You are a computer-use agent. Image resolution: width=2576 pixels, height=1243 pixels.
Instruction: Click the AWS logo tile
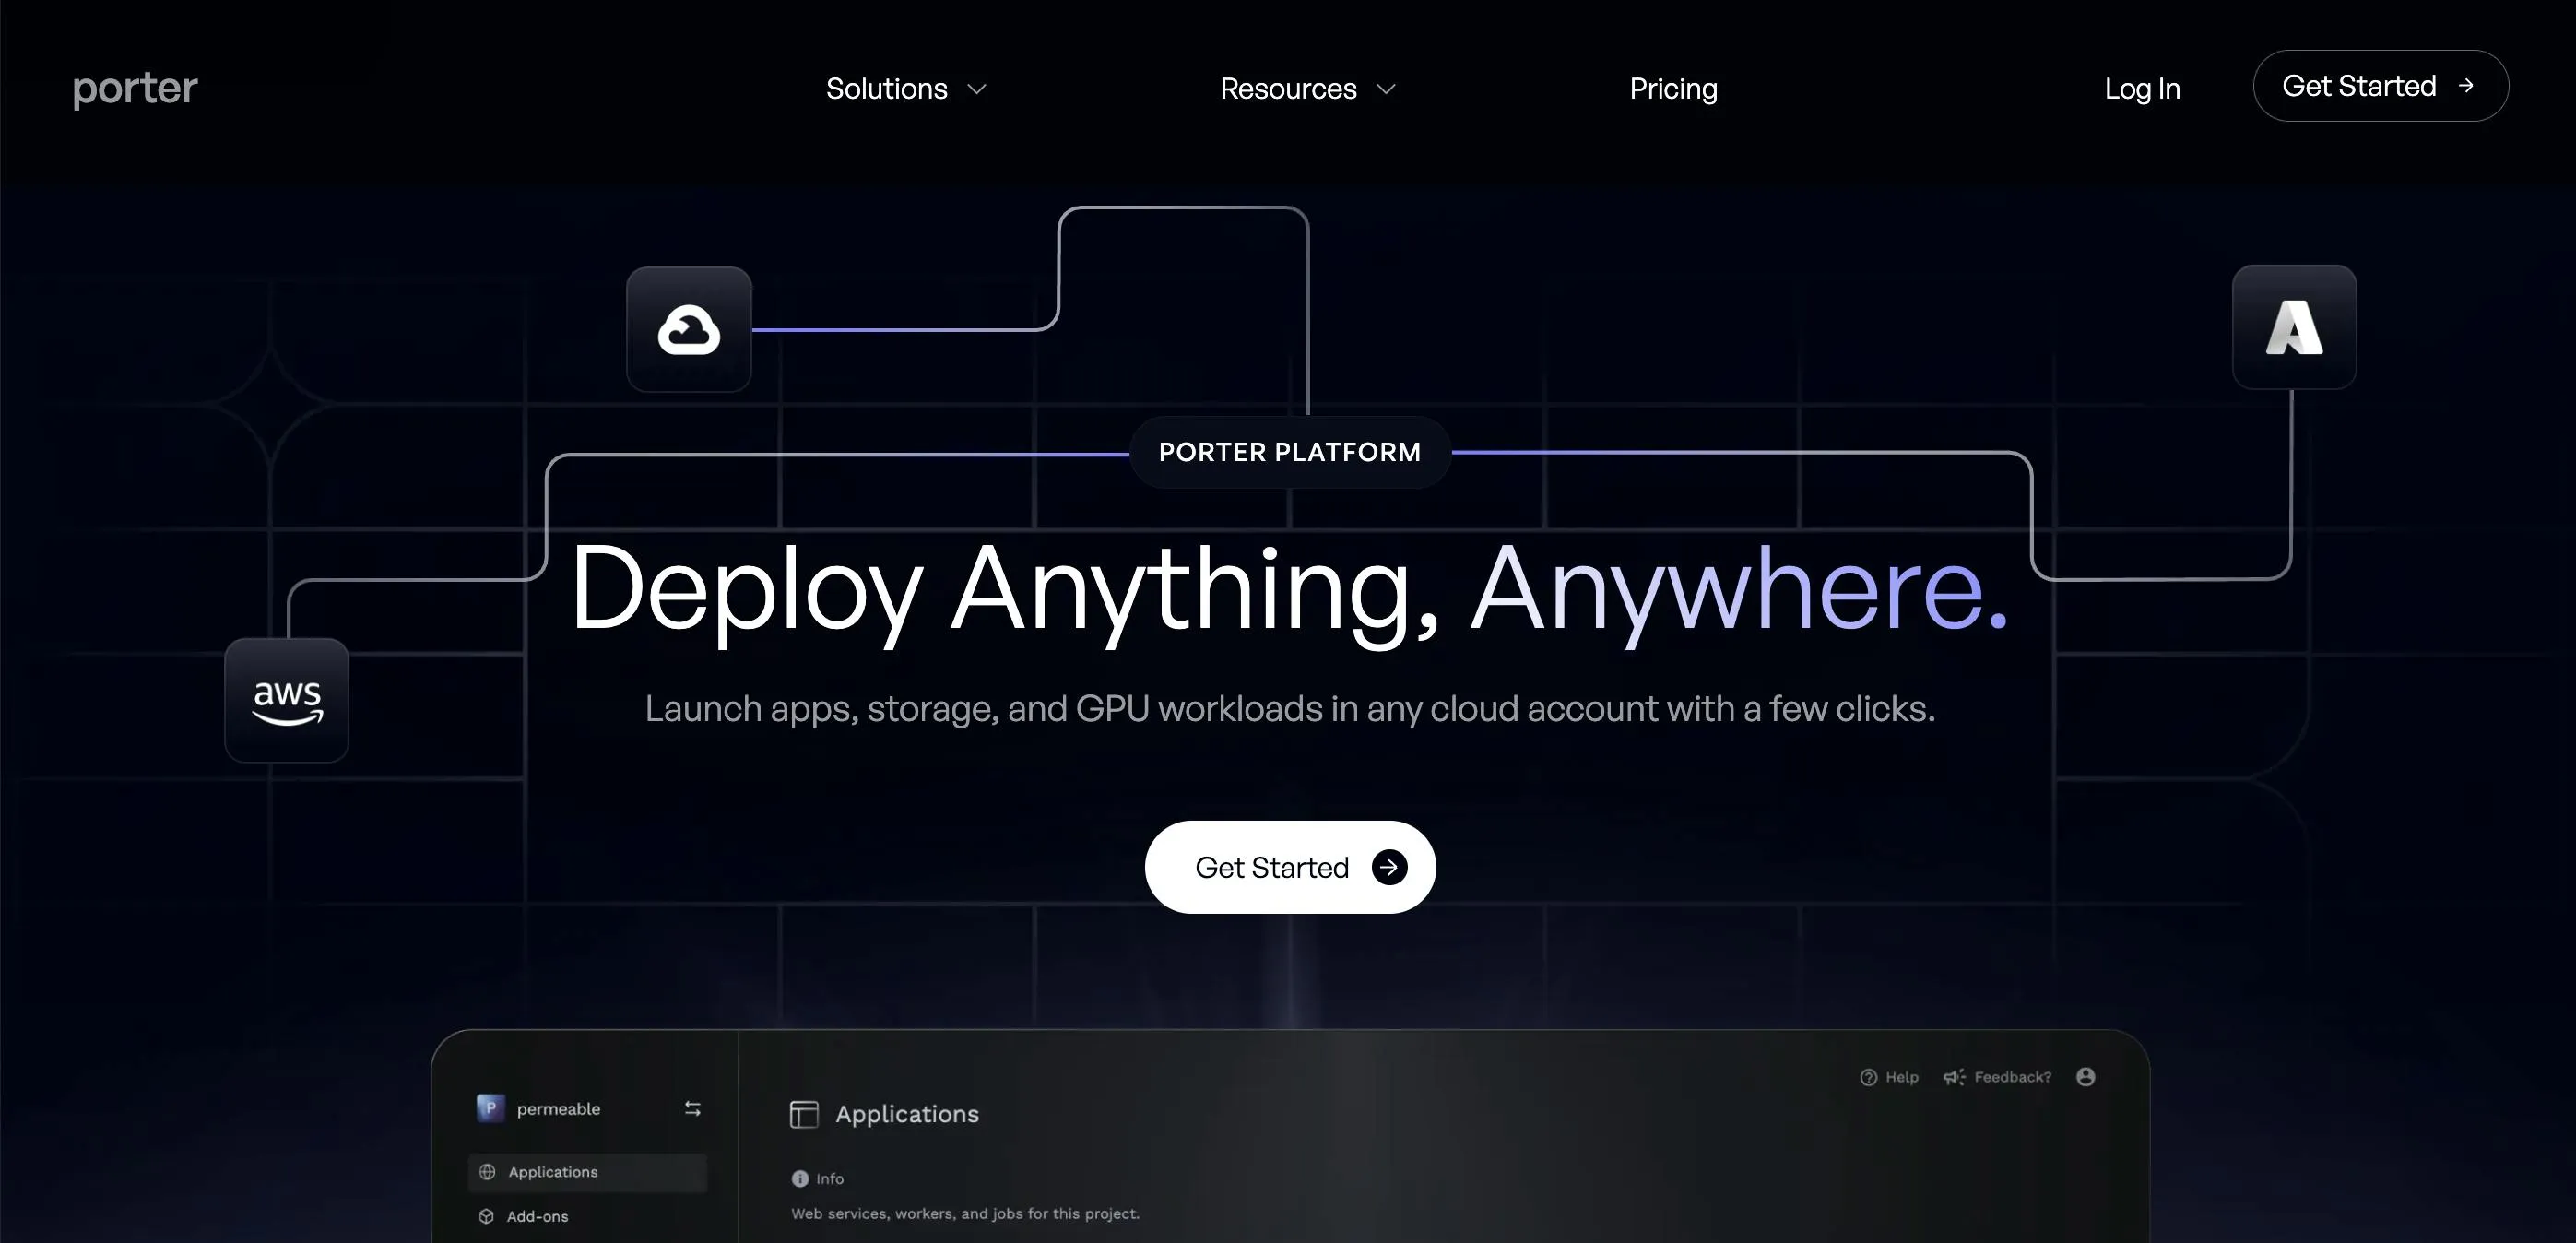click(x=287, y=701)
